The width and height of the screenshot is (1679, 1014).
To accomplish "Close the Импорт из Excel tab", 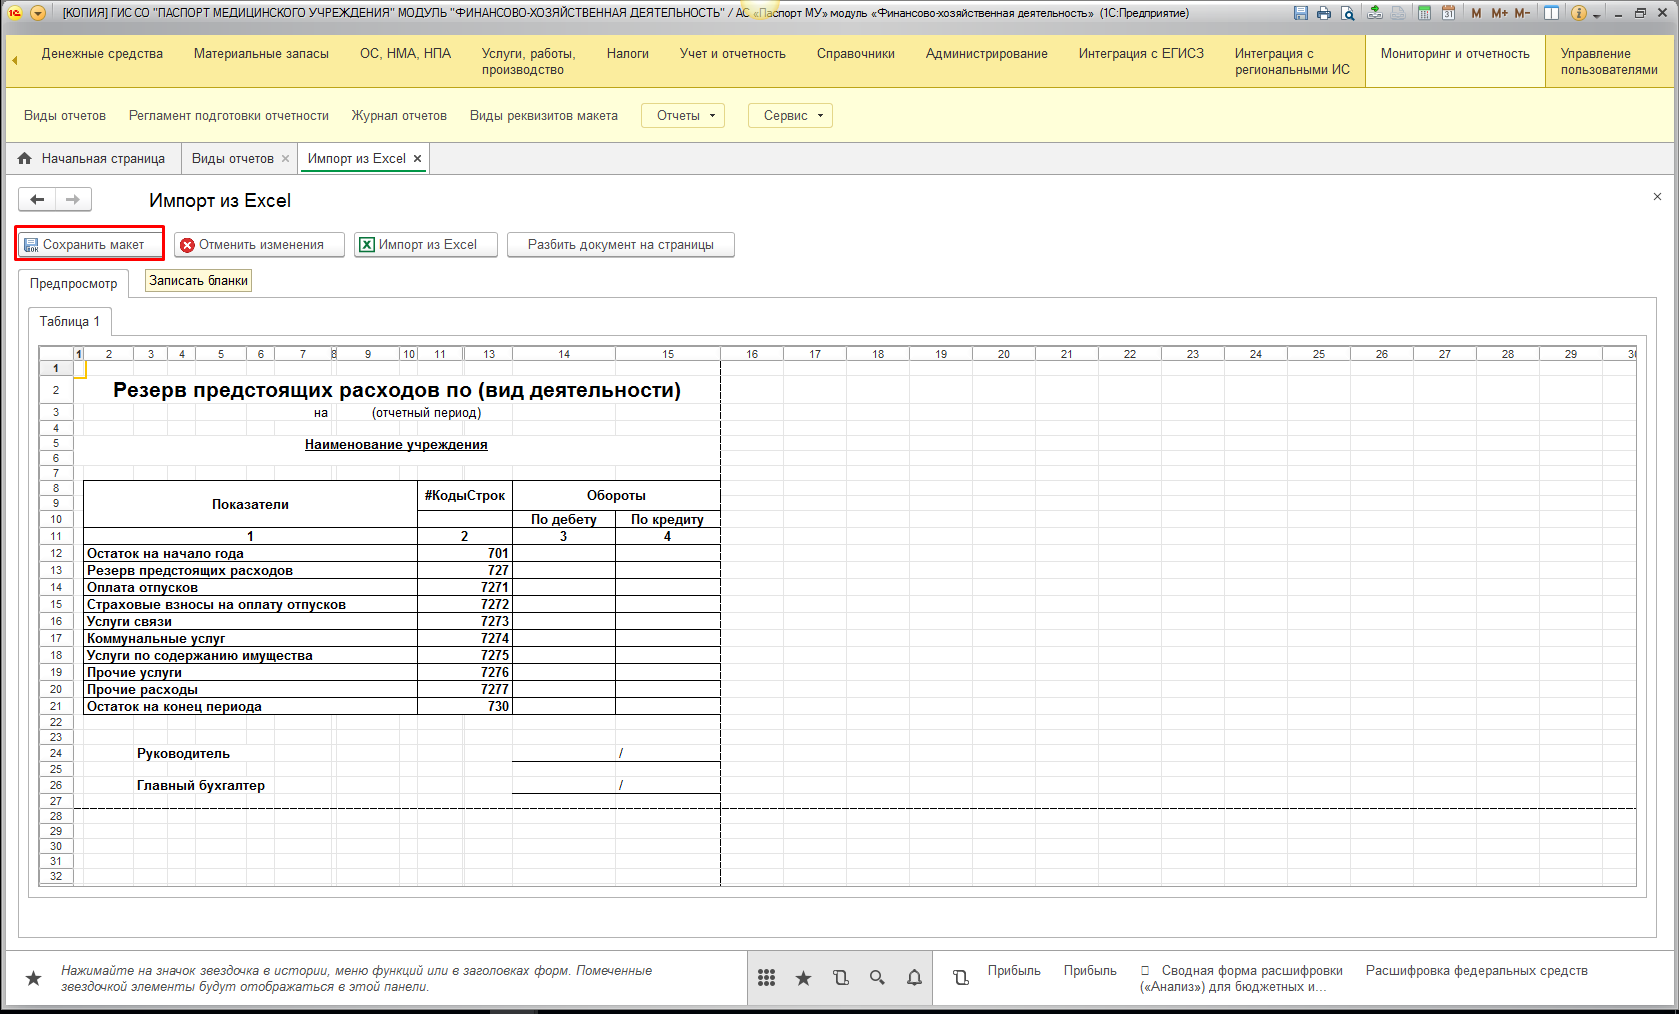I will [x=418, y=159].
